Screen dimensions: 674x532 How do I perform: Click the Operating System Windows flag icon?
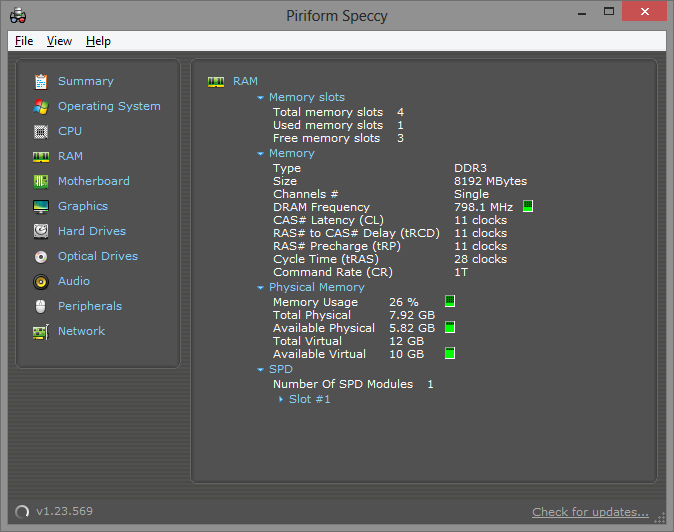click(x=41, y=107)
